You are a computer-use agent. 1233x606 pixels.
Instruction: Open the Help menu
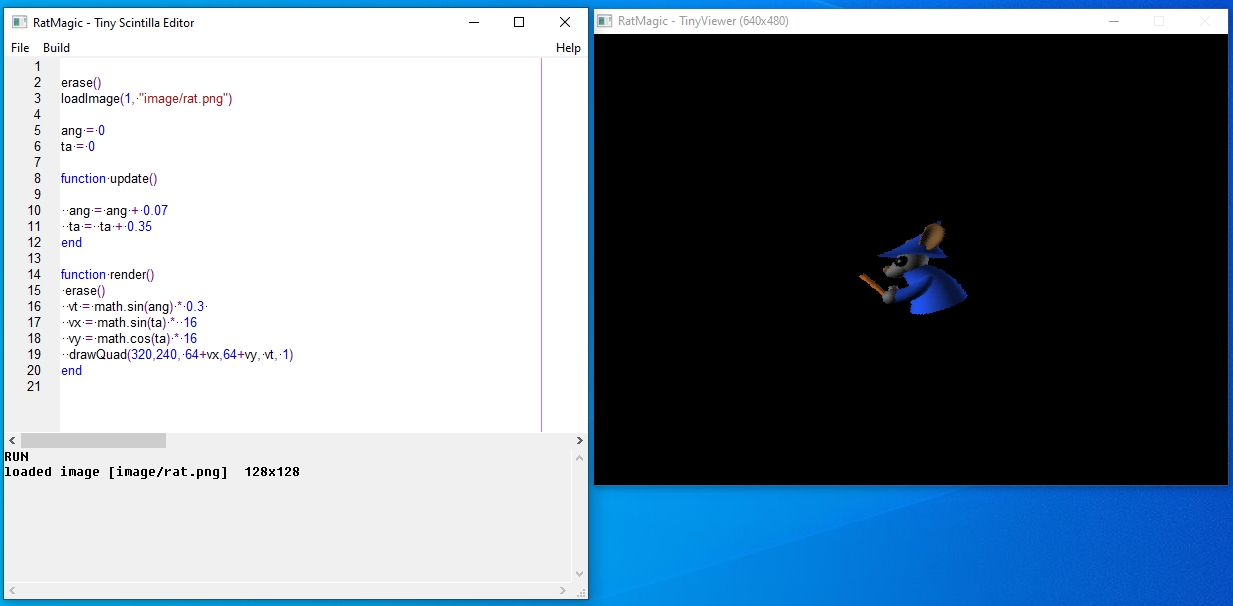click(568, 48)
